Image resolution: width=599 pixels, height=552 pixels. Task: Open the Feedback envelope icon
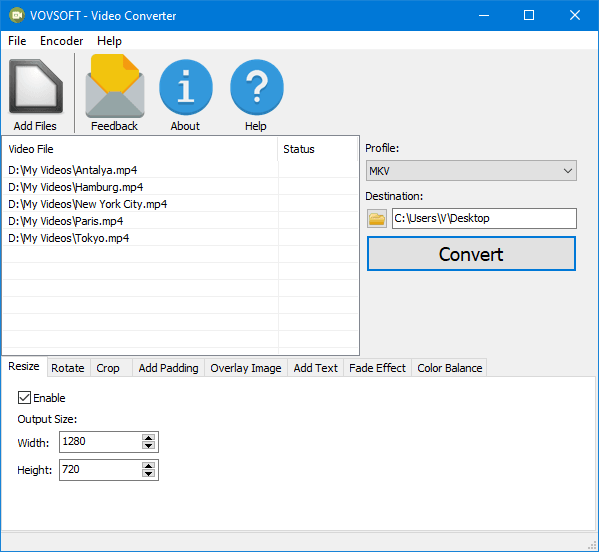point(115,86)
